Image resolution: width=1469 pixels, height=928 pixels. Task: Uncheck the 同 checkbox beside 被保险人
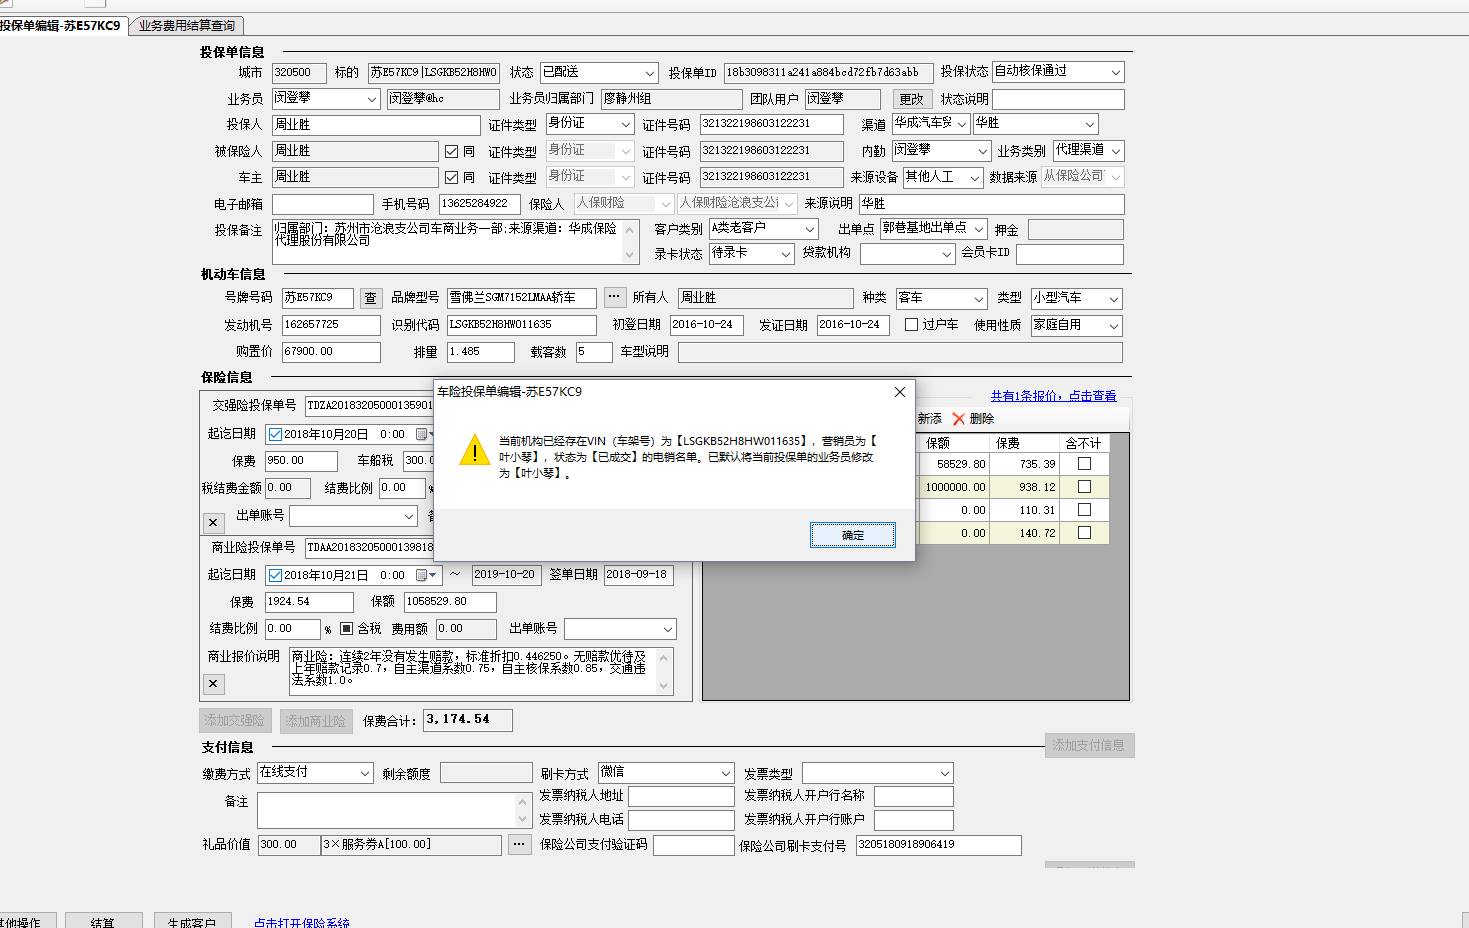point(452,151)
